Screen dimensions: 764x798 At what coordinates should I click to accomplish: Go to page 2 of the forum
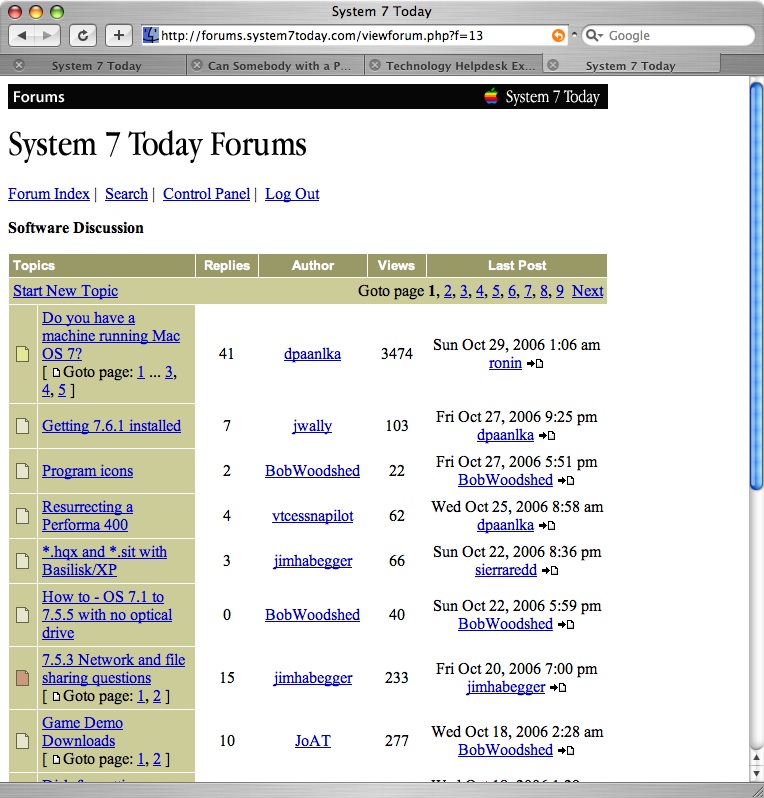pos(448,291)
